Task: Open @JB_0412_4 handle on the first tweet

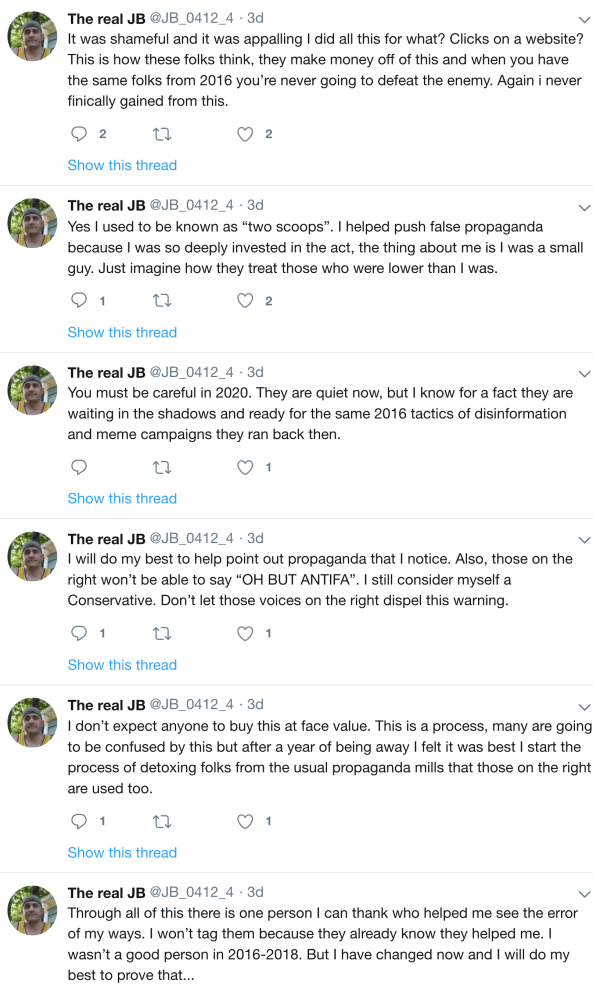Action: 191,18
